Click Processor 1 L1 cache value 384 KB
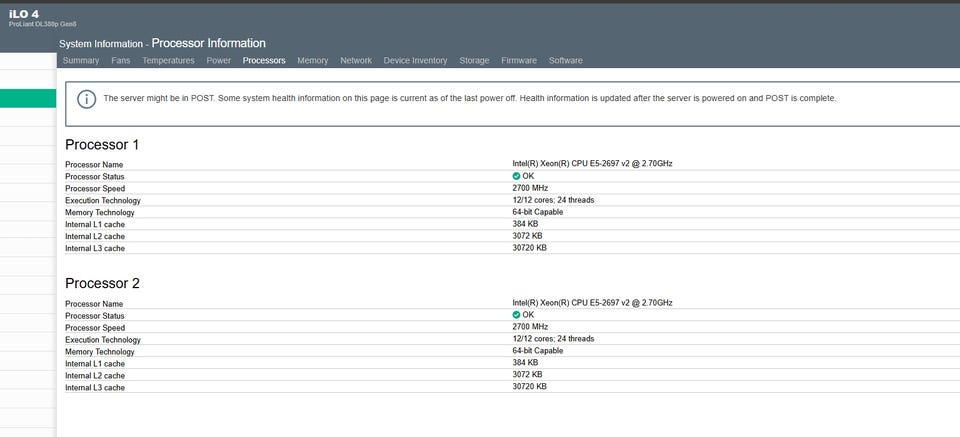 [527, 224]
